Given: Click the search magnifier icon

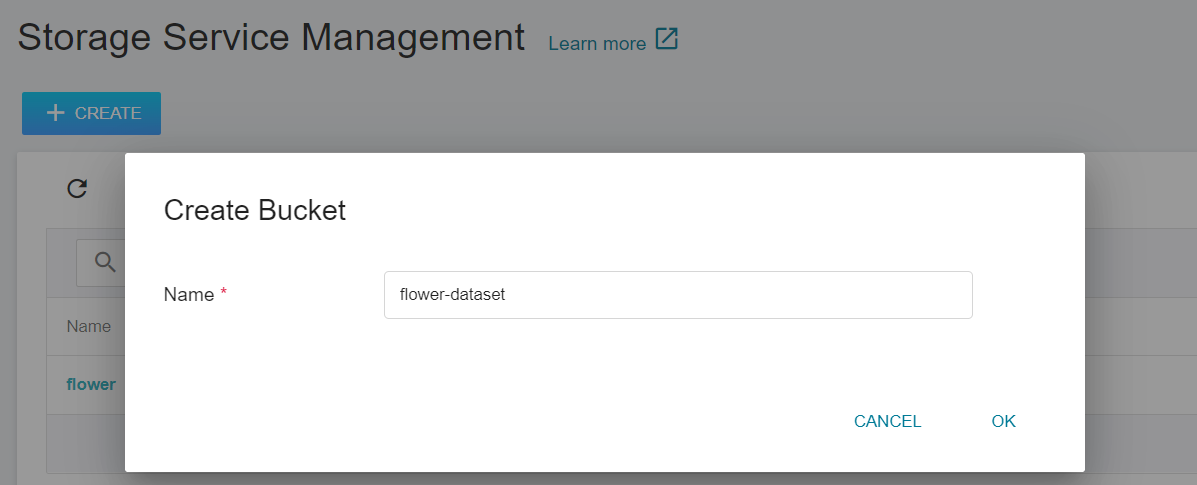Looking at the screenshot, I should 105,262.
